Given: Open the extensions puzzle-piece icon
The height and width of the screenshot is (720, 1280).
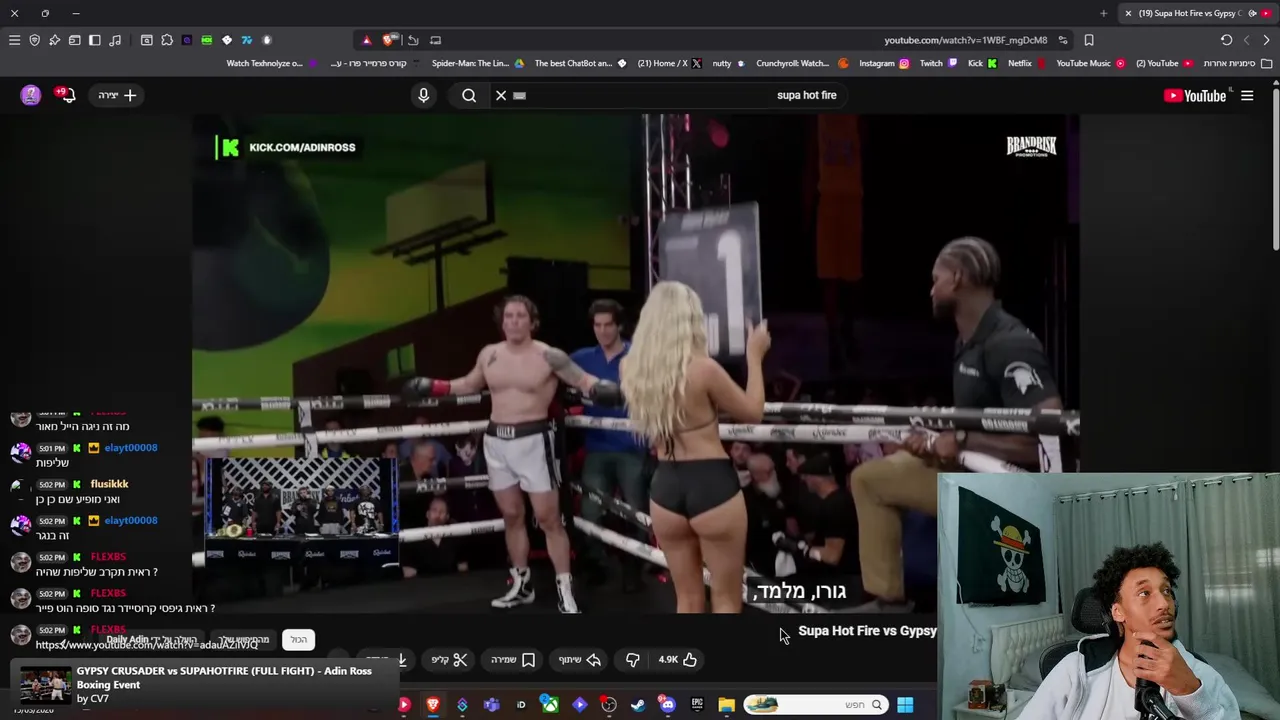Looking at the screenshot, I should click(x=167, y=40).
